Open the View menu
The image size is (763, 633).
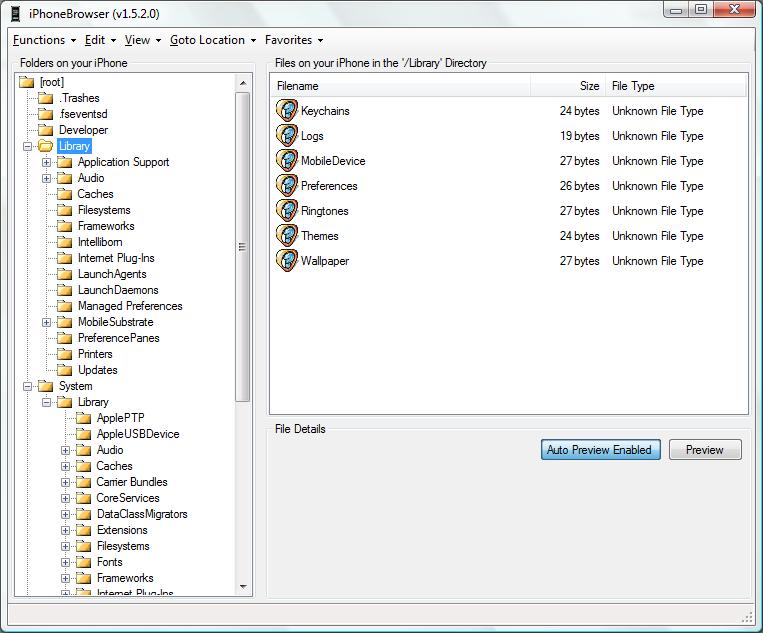pyautogui.click(x=143, y=40)
